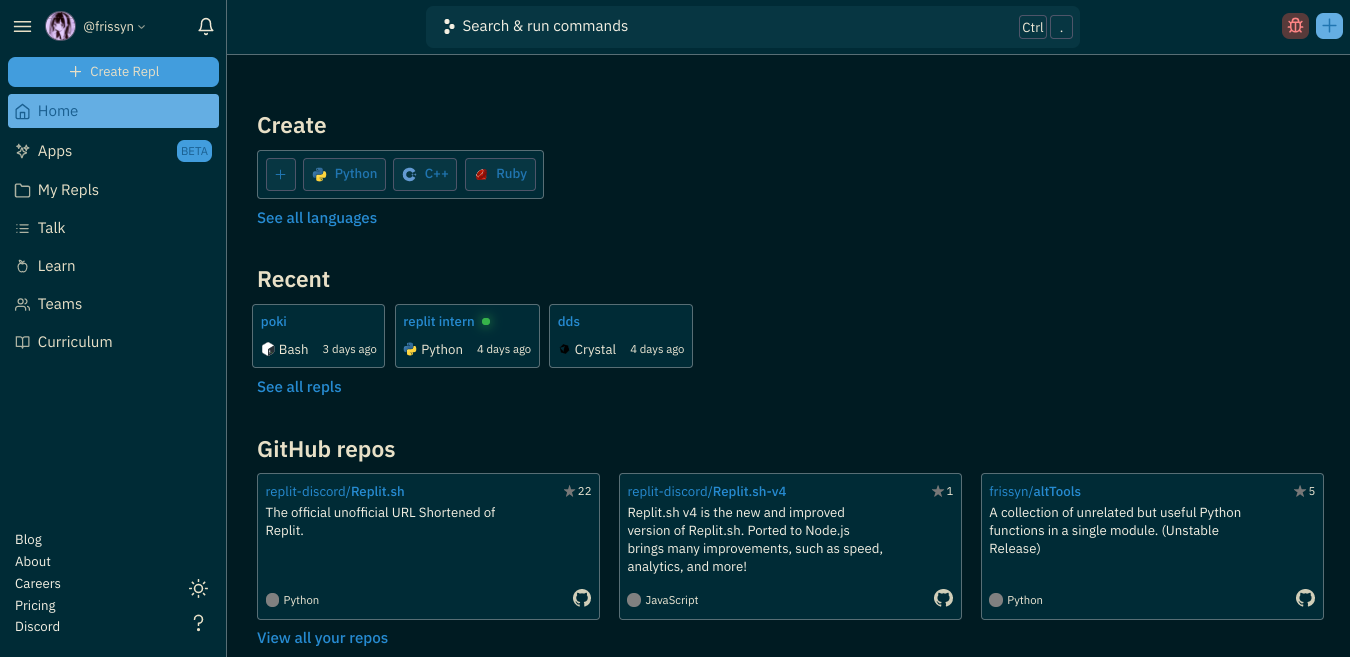Open the Pricing footer link
Screen dimensions: 1350x657
[x=35, y=605]
